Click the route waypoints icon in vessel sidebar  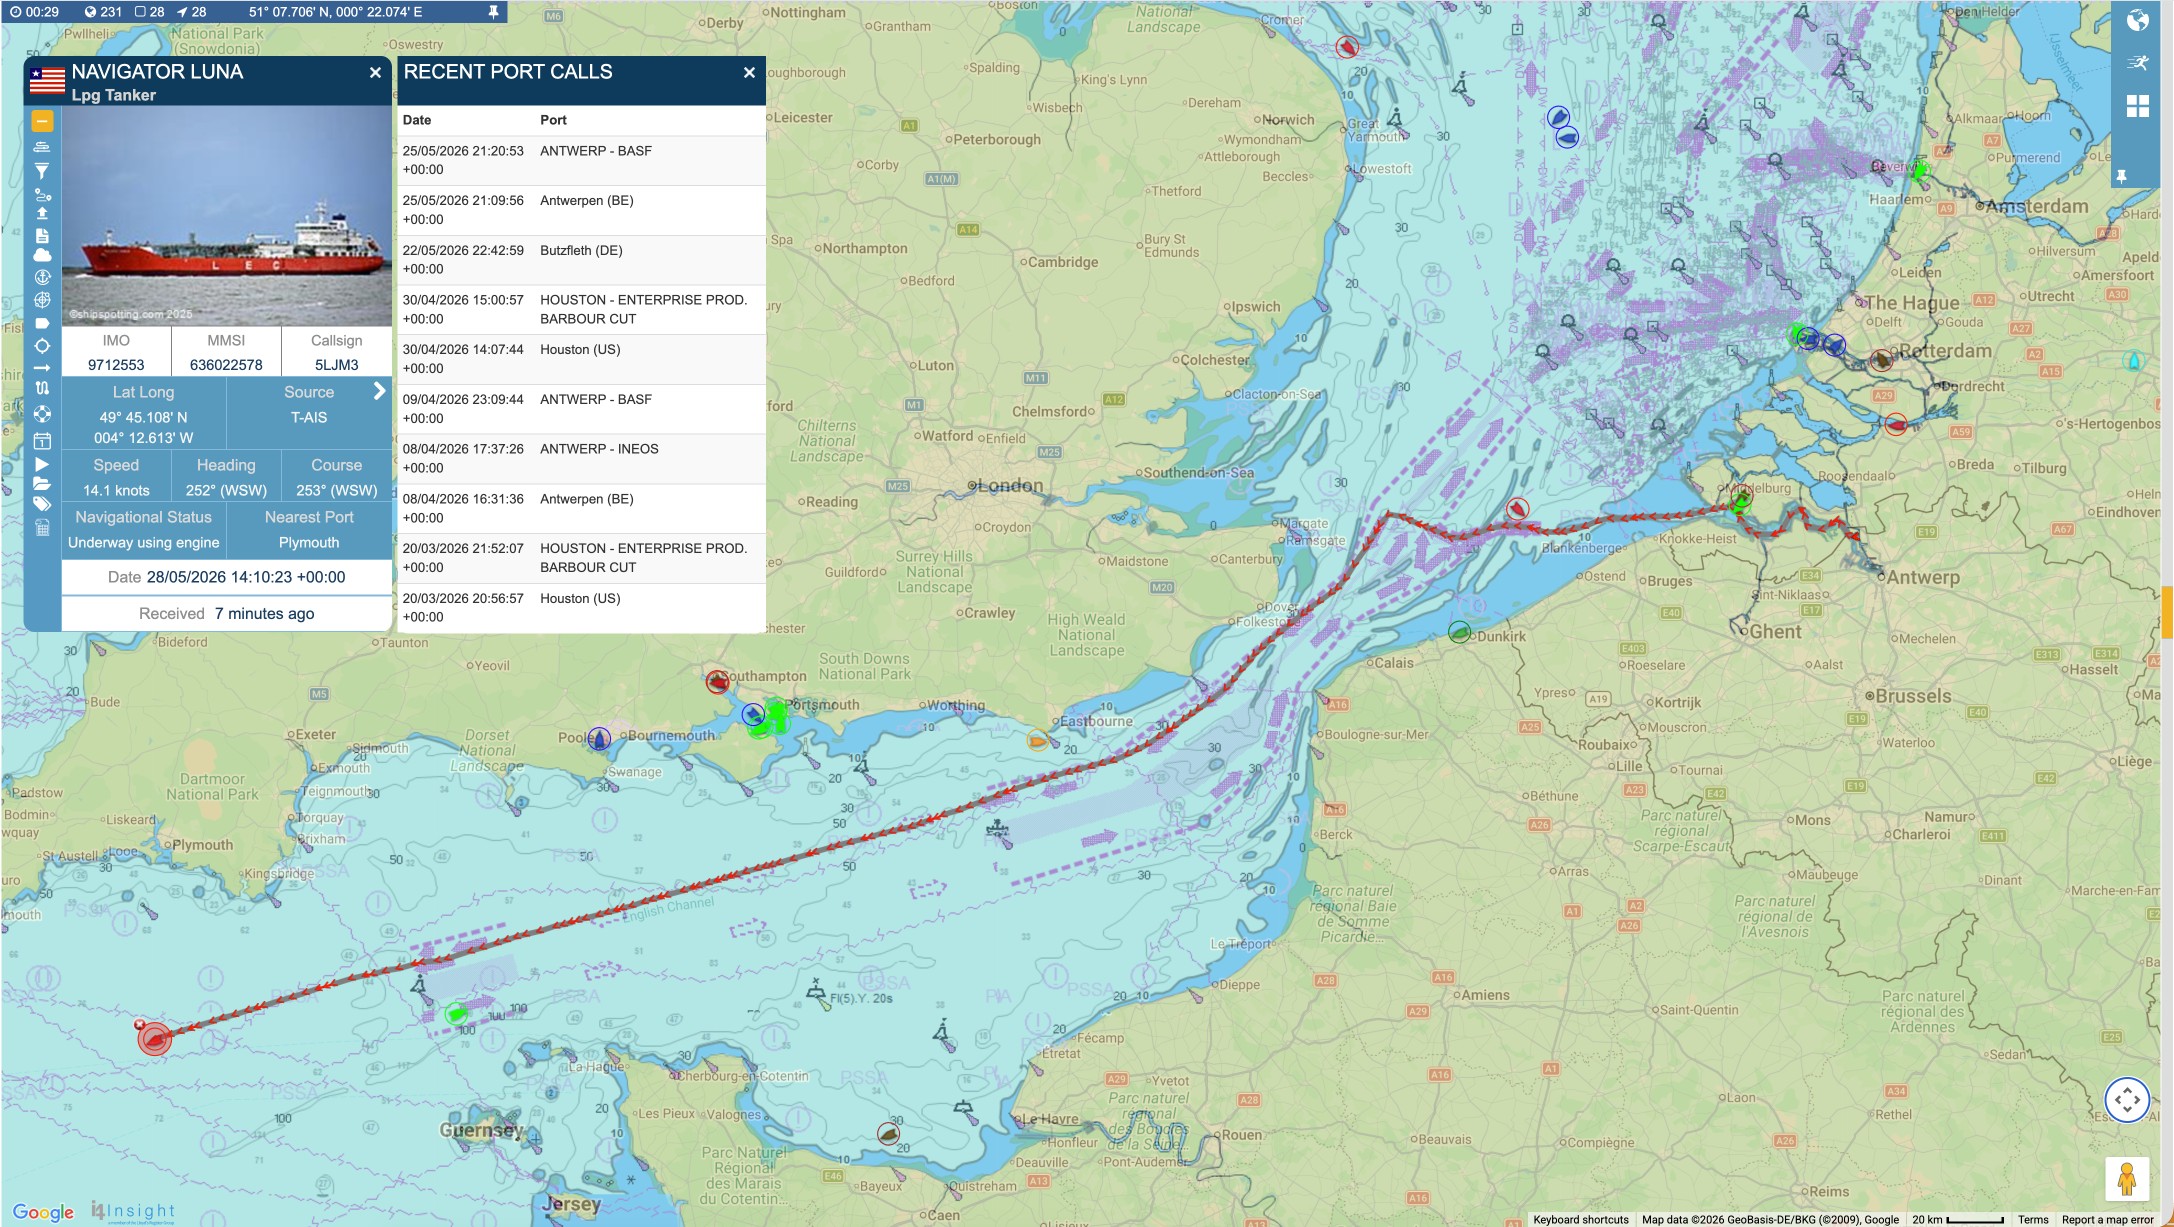tap(42, 194)
